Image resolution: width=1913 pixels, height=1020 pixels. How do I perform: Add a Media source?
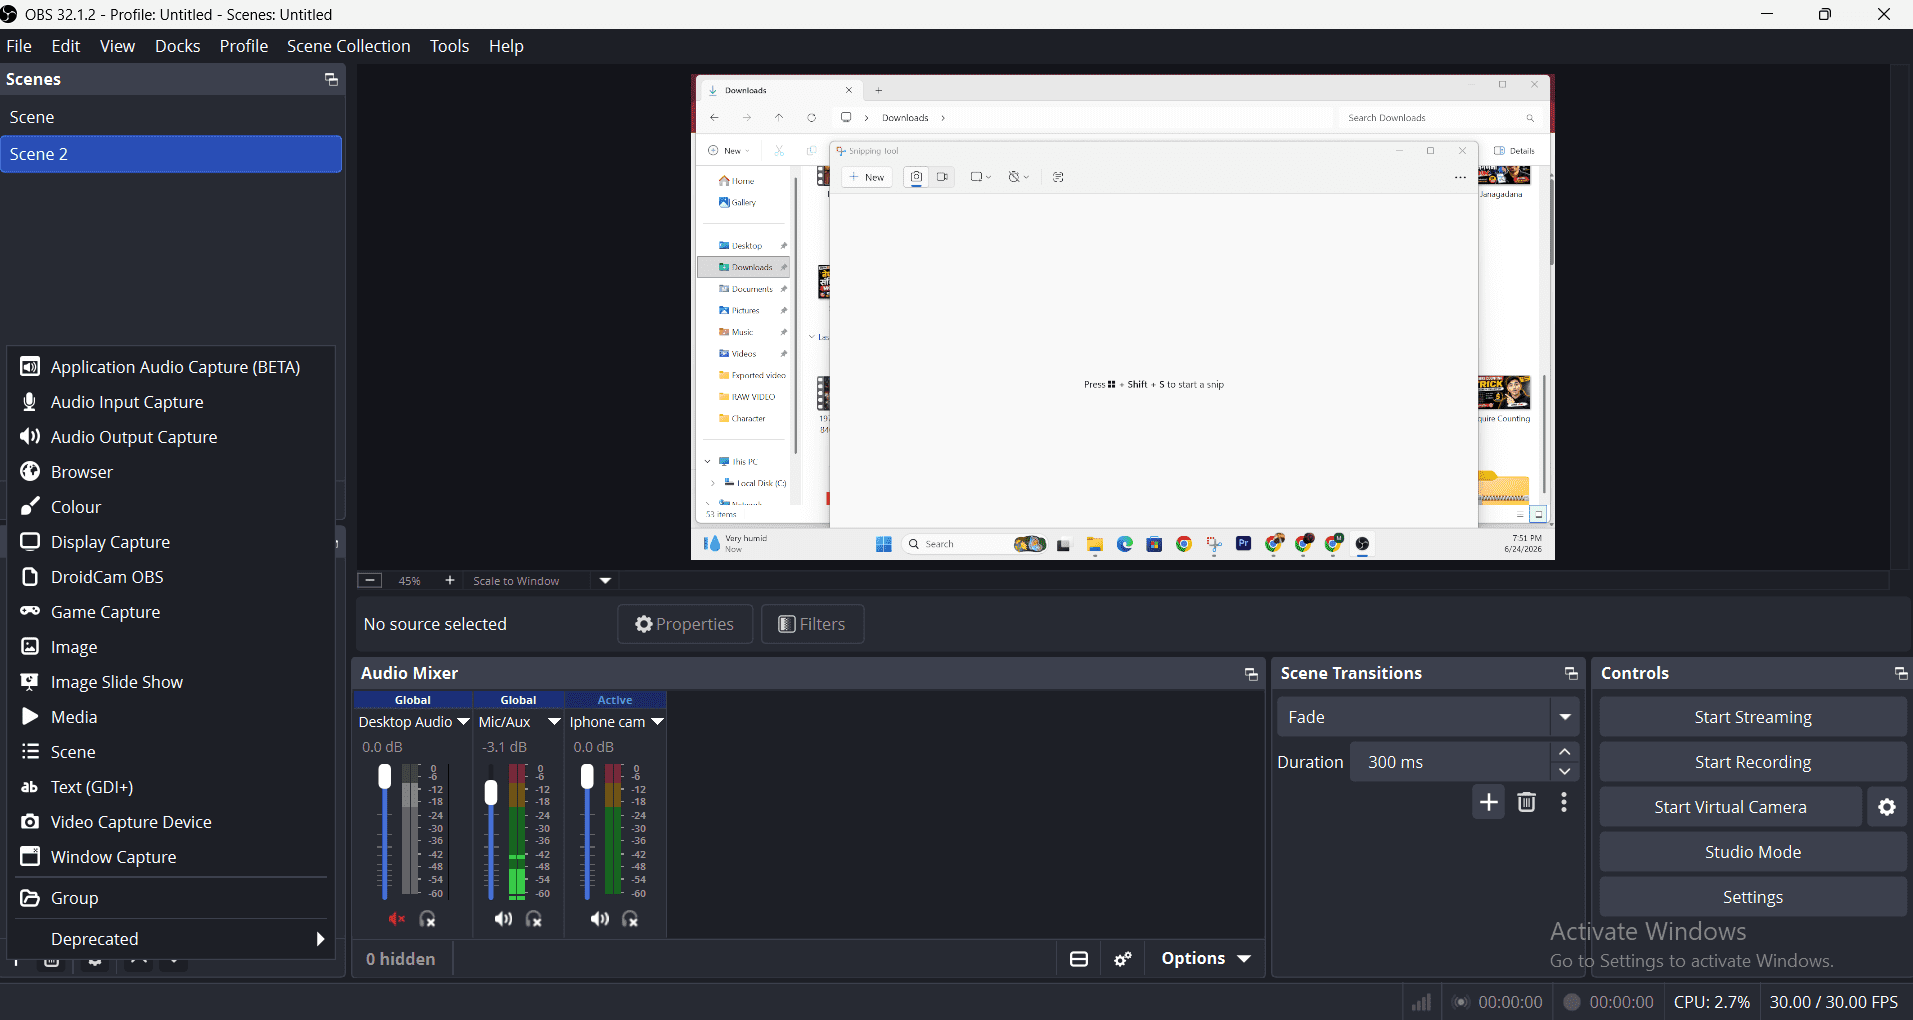(171, 717)
